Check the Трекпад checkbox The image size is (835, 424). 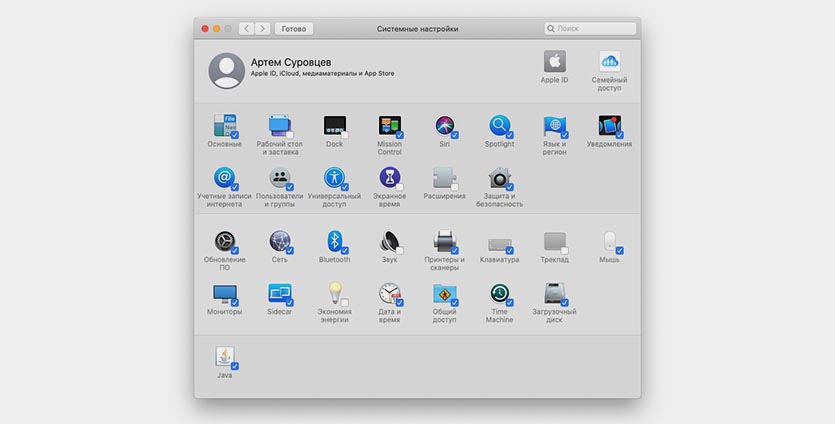pyautogui.click(x=564, y=249)
